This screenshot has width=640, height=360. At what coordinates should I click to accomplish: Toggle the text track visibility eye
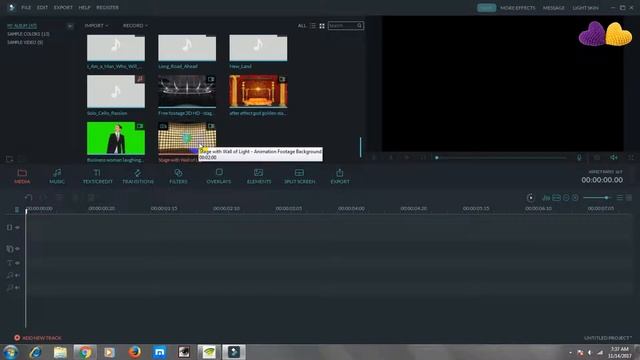coord(18,263)
